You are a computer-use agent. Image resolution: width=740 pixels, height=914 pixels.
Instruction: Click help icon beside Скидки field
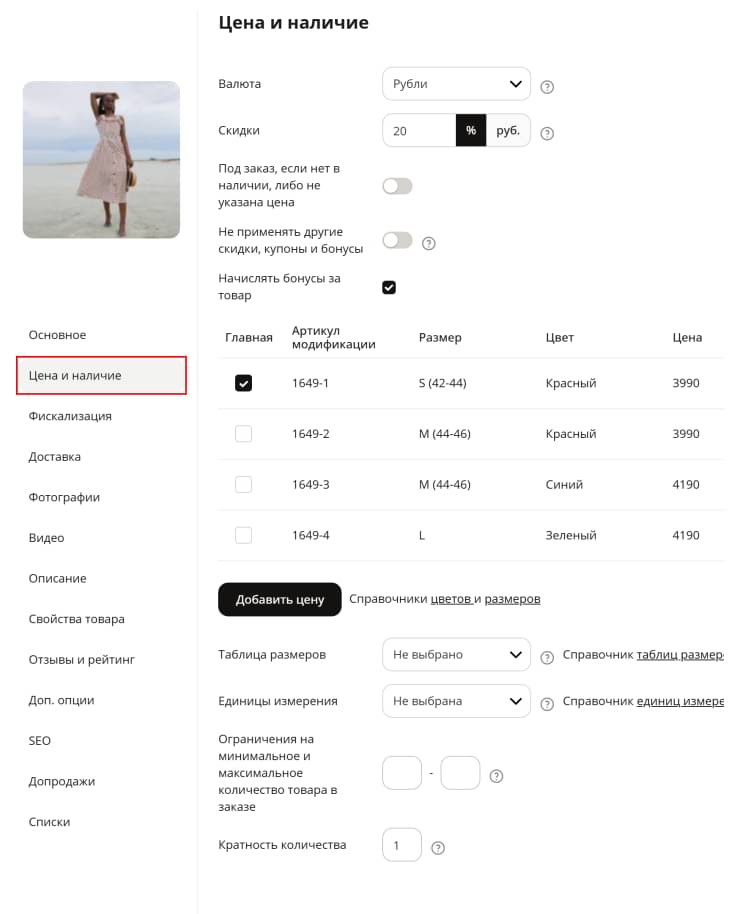coord(546,133)
